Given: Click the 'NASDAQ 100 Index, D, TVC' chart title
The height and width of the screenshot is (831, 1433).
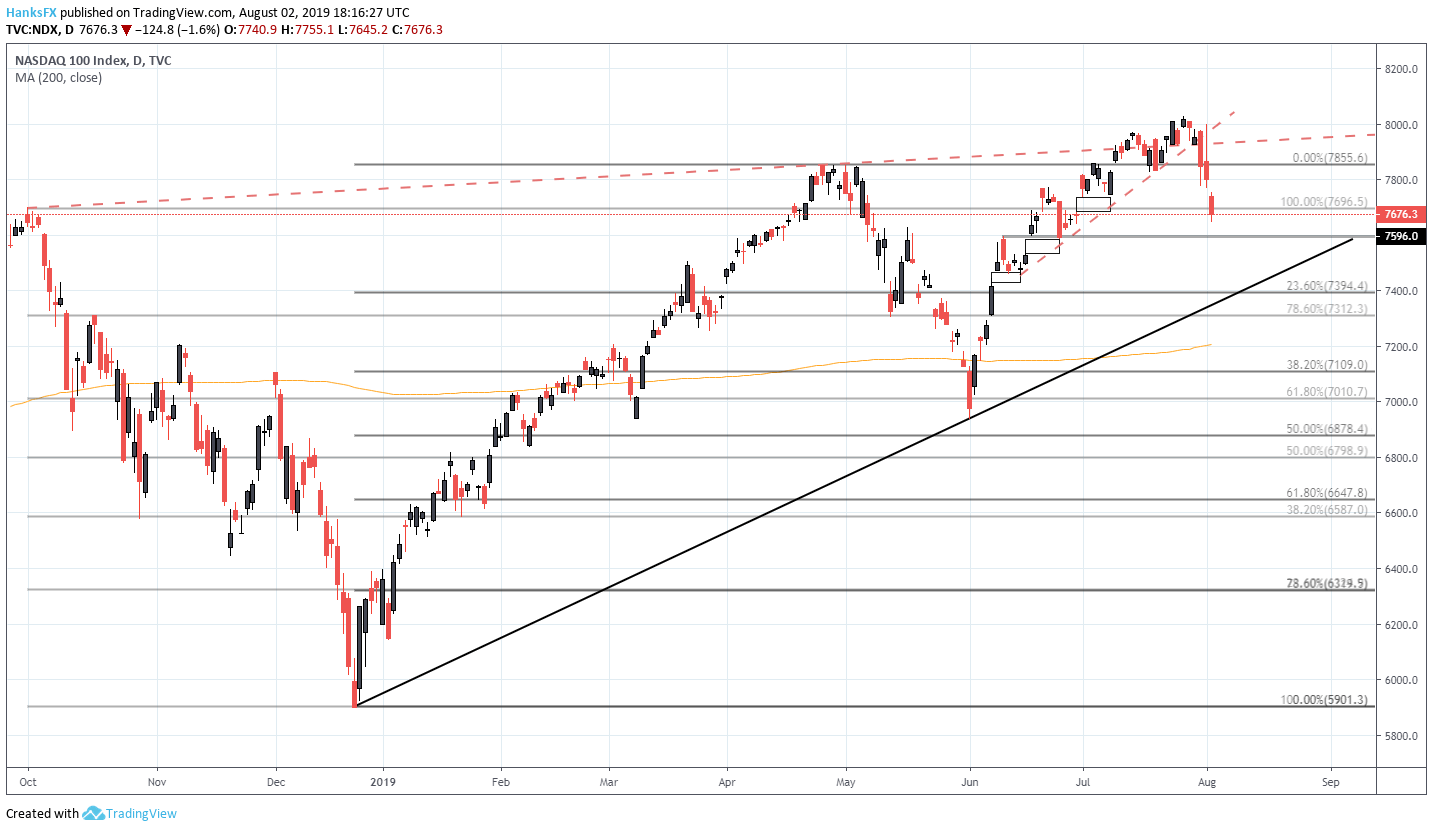Looking at the screenshot, I should (x=92, y=60).
